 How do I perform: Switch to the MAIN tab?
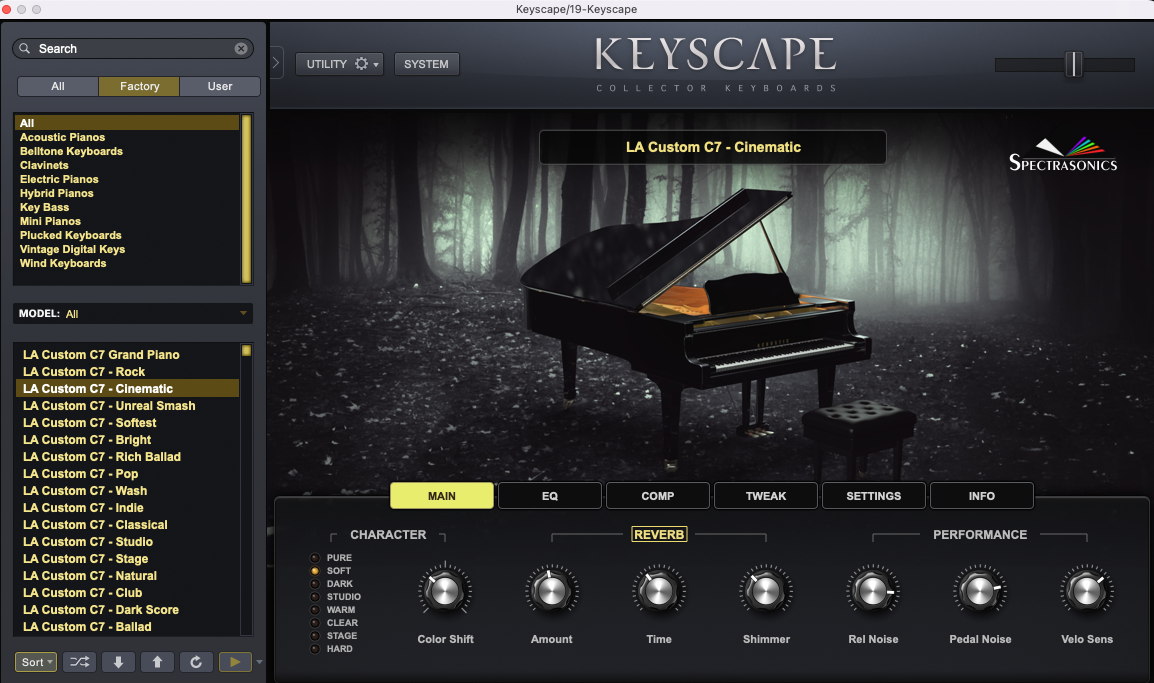442,496
